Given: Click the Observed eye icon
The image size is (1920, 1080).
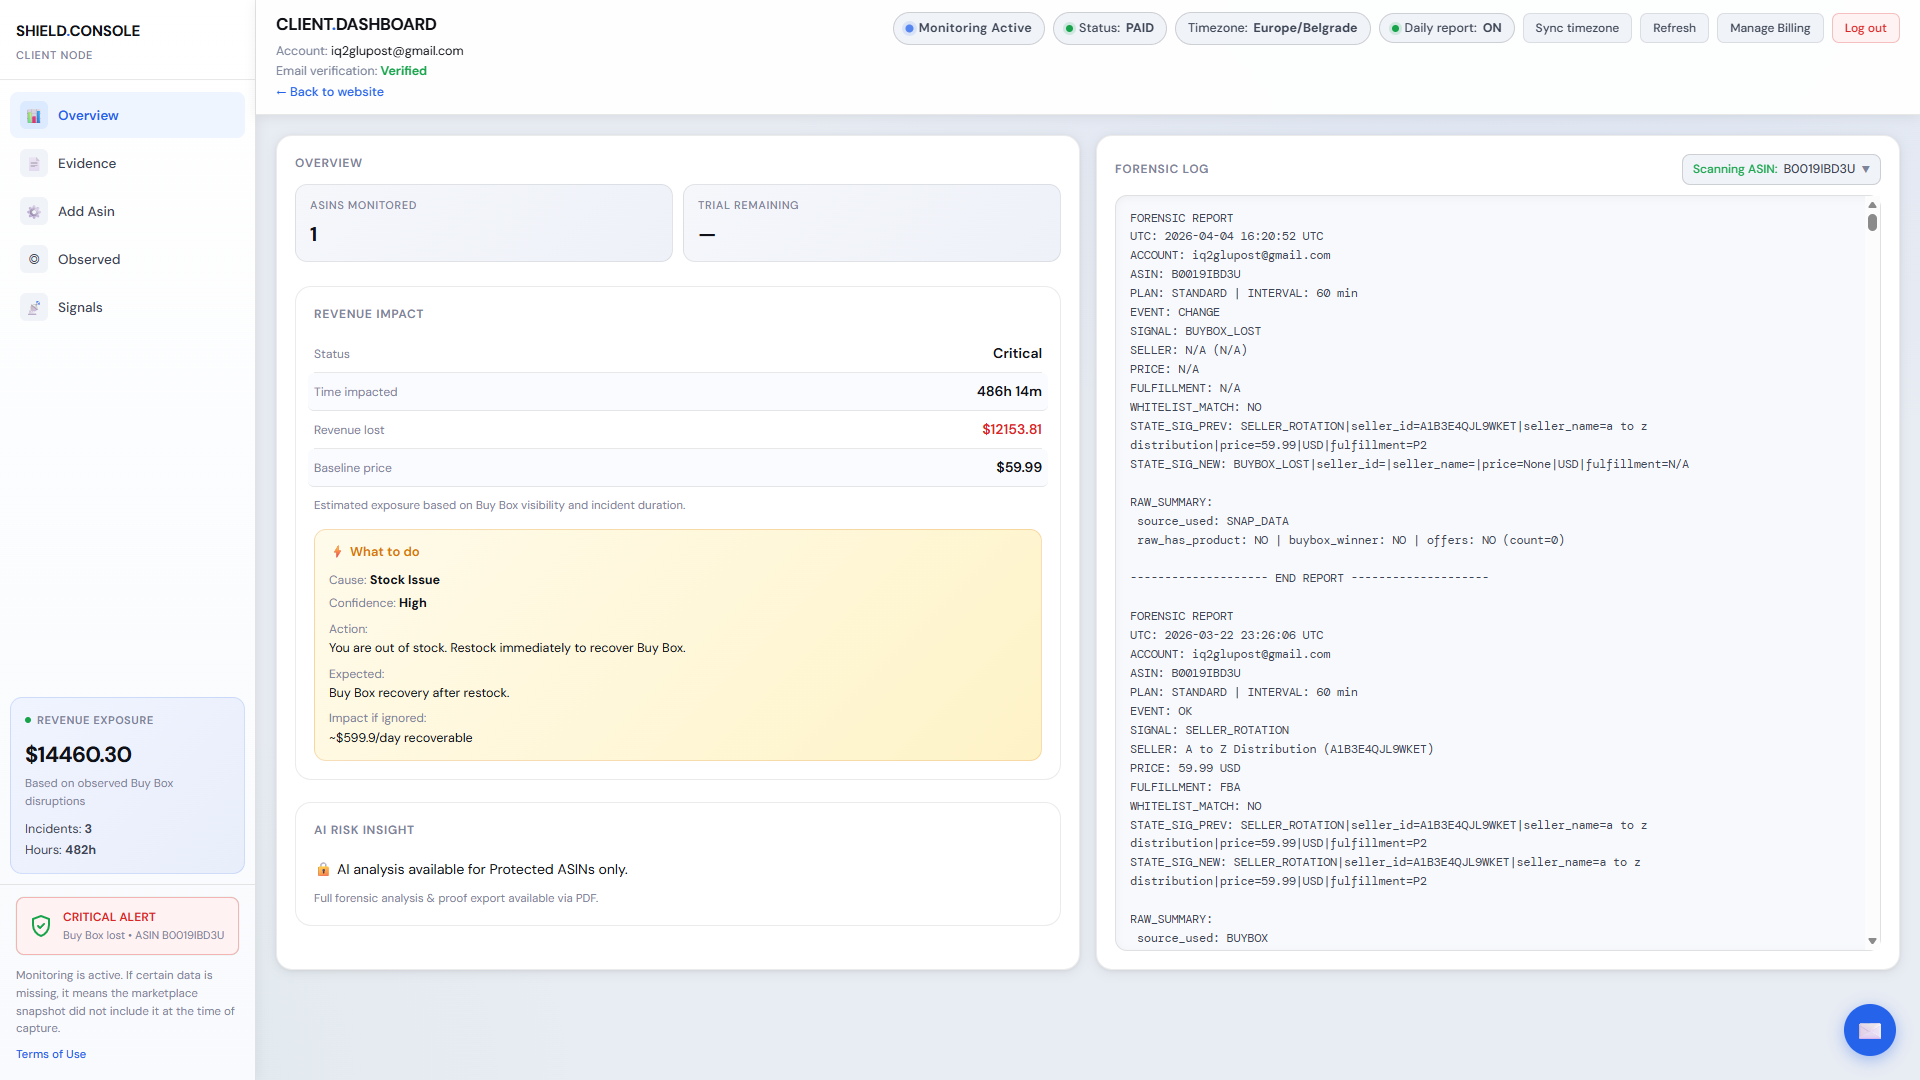Looking at the screenshot, I should click(x=34, y=260).
